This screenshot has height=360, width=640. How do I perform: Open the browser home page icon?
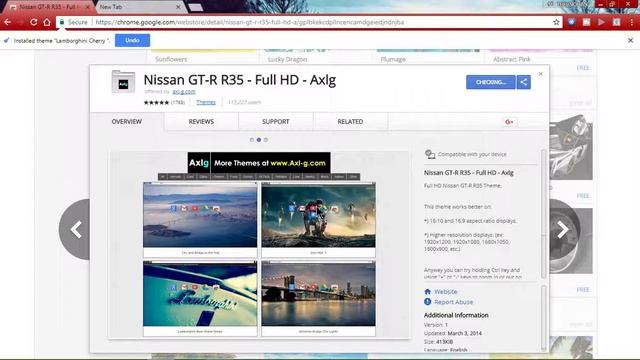pyautogui.click(x=47, y=22)
